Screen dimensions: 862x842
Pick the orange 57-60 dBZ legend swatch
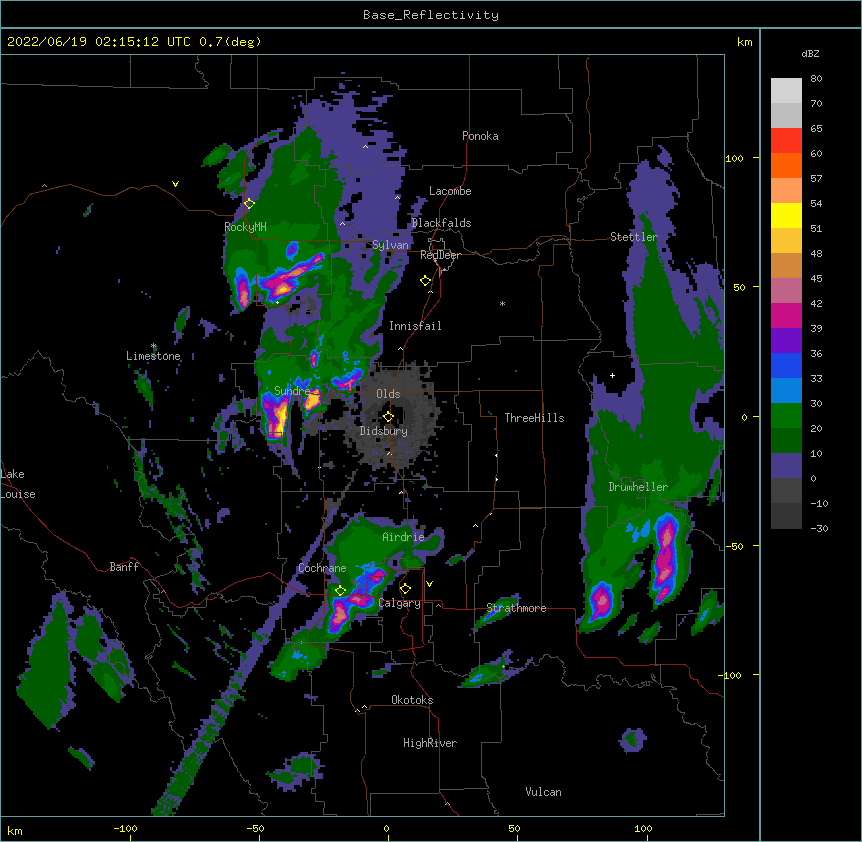coord(786,165)
